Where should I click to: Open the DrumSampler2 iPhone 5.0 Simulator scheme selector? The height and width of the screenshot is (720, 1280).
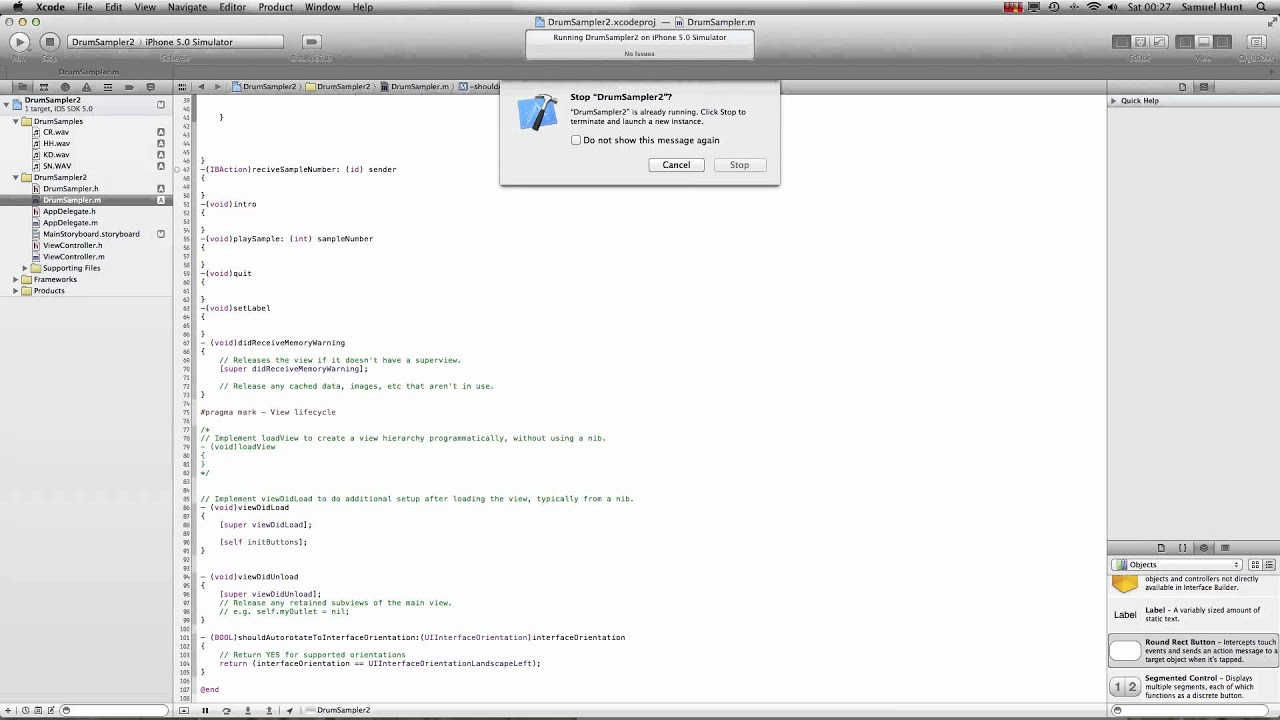coord(176,42)
